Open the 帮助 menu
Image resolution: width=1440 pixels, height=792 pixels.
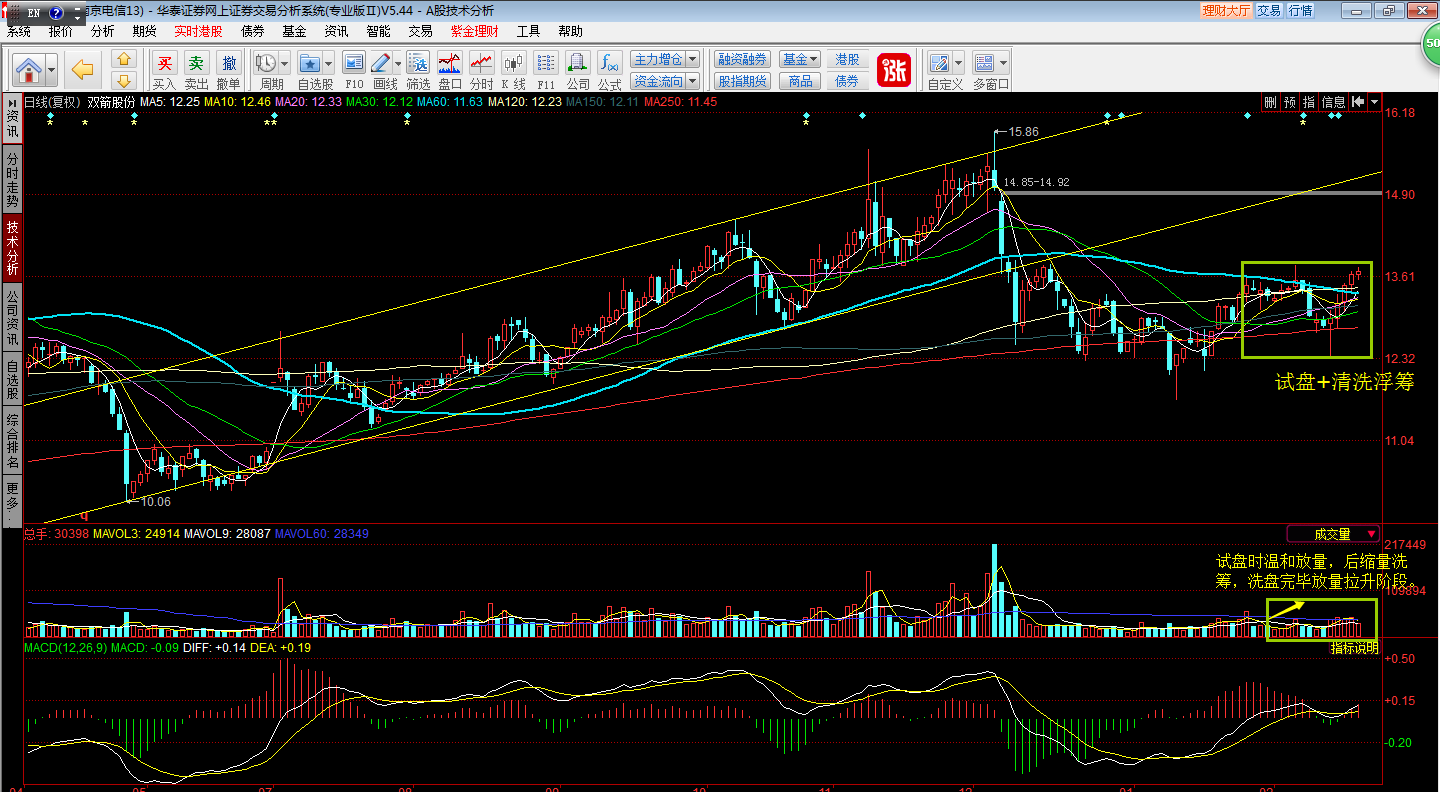(x=570, y=31)
